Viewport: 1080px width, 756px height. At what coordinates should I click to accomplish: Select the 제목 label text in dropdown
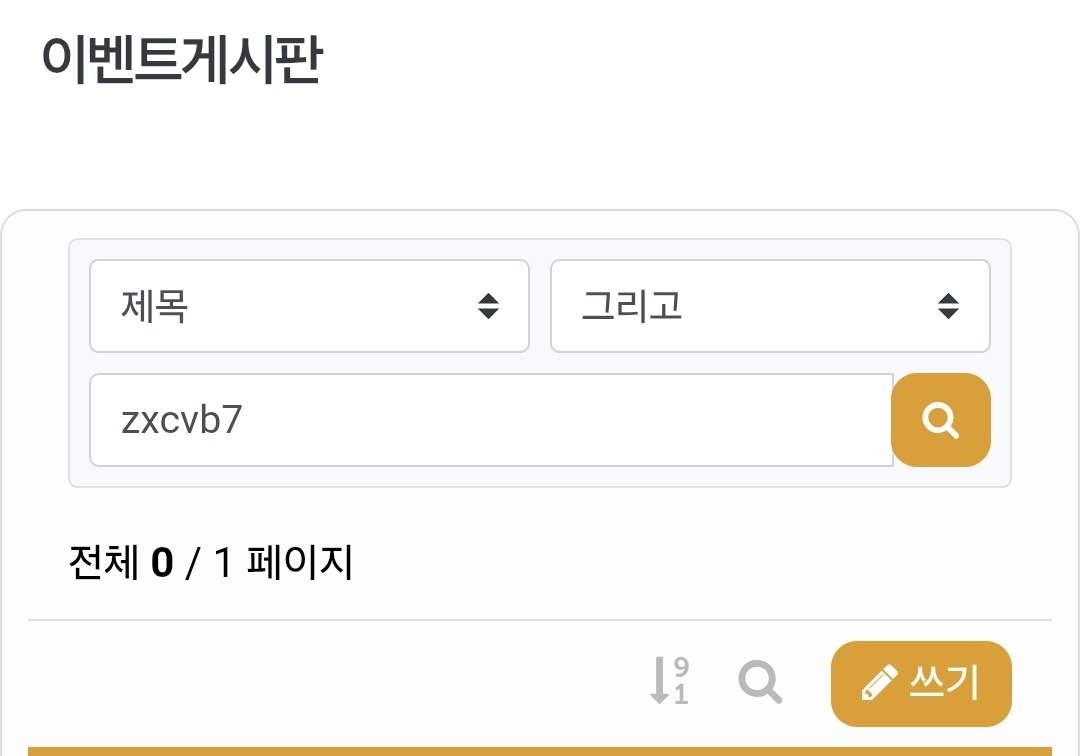click(154, 306)
